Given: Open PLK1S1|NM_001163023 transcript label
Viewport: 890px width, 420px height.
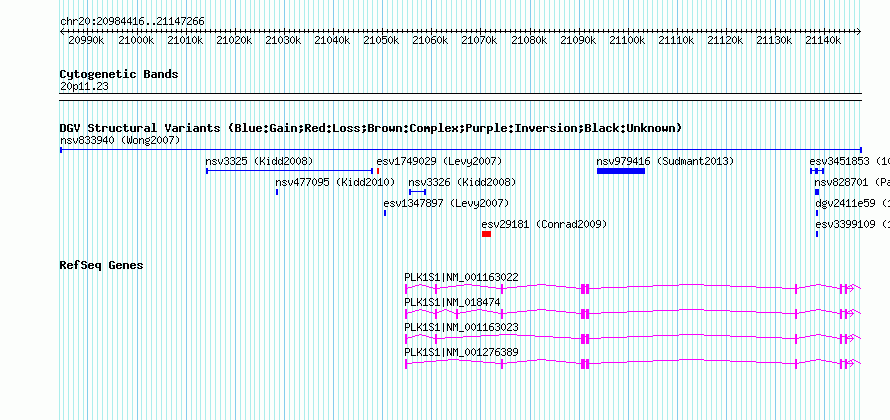Looking at the screenshot, I should coord(461,327).
